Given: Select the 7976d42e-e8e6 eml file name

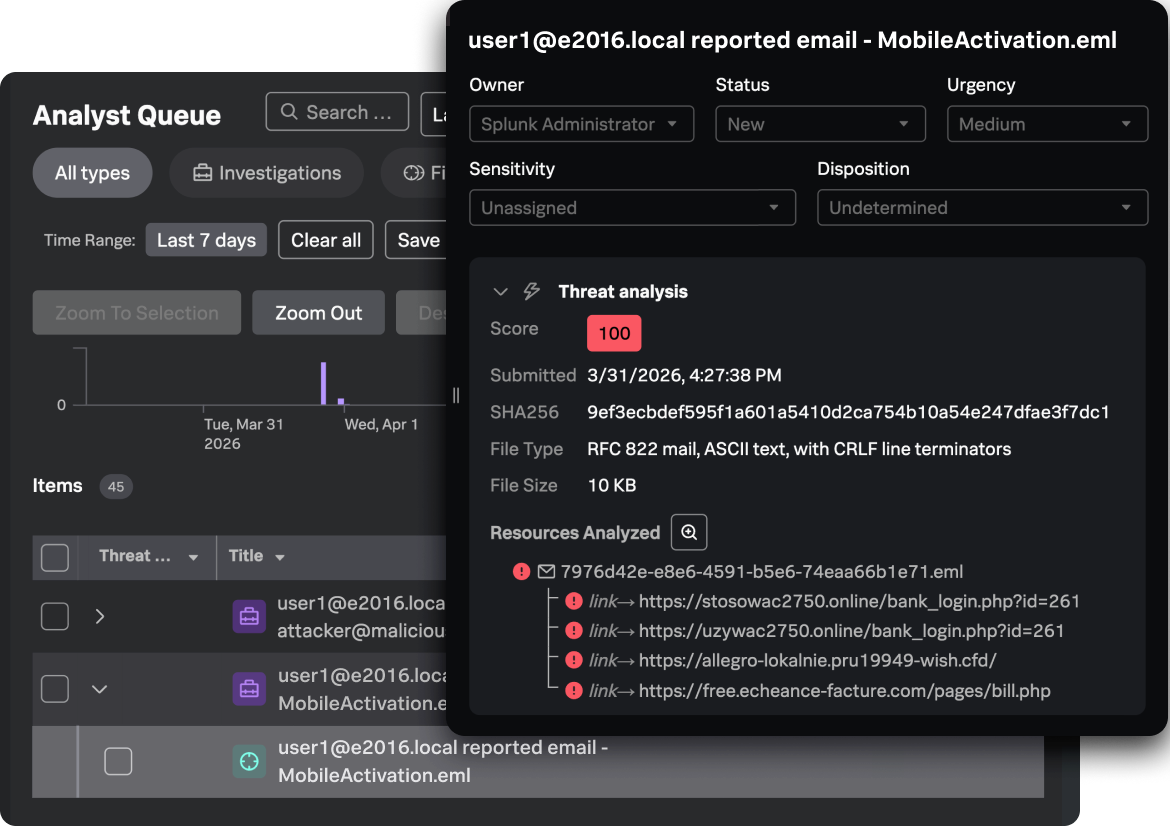Looking at the screenshot, I should pos(762,572).
